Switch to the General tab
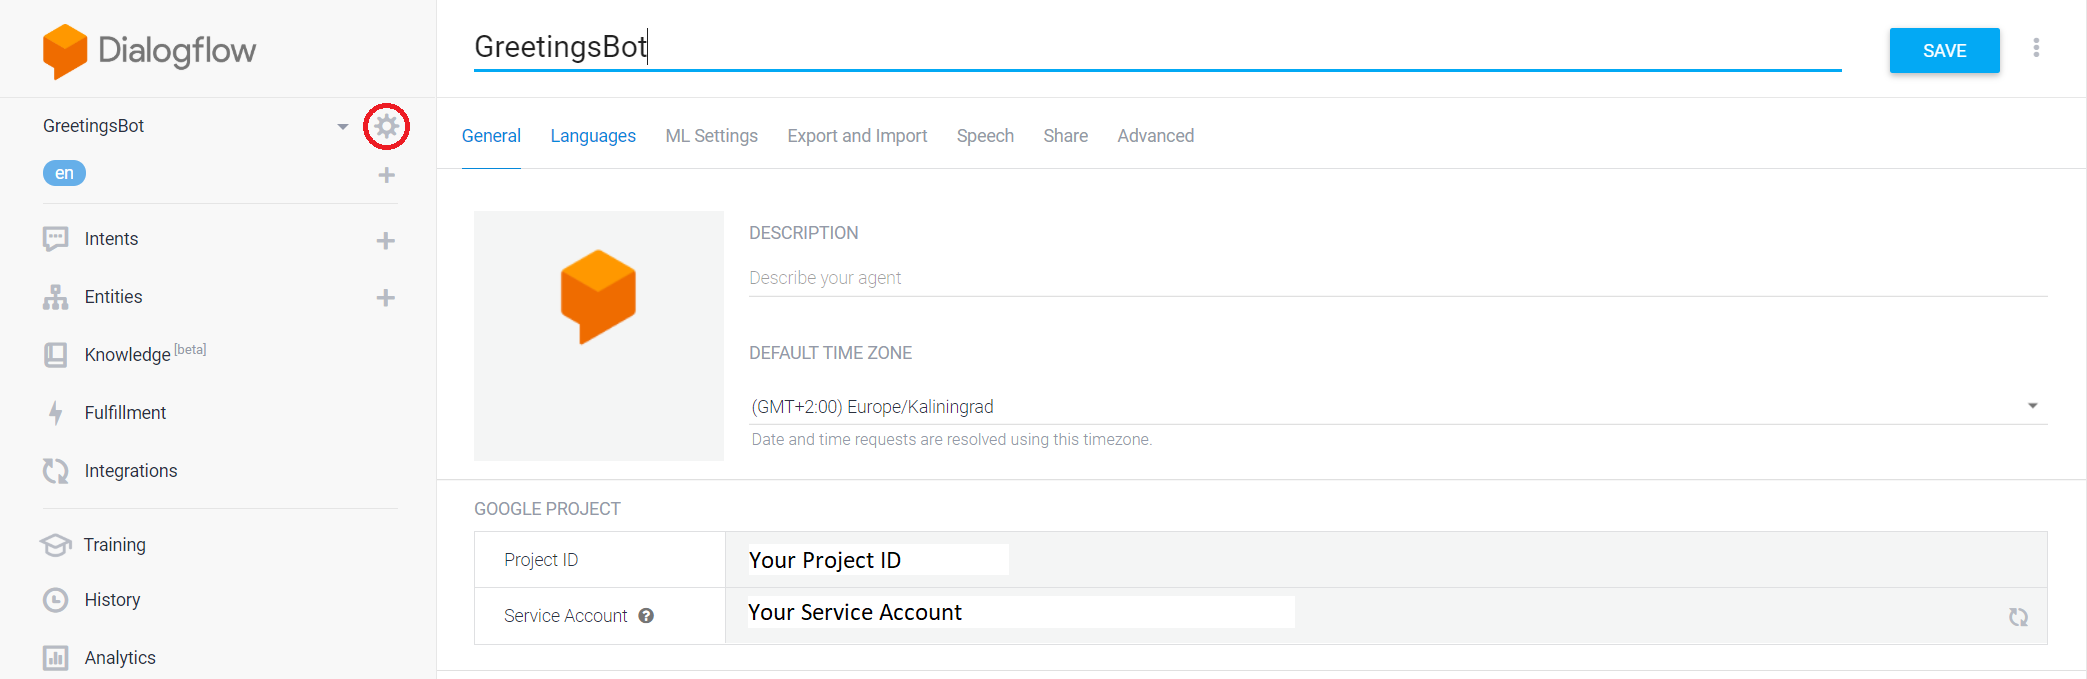Viewport: 2087px width, 679px height. 491,136
